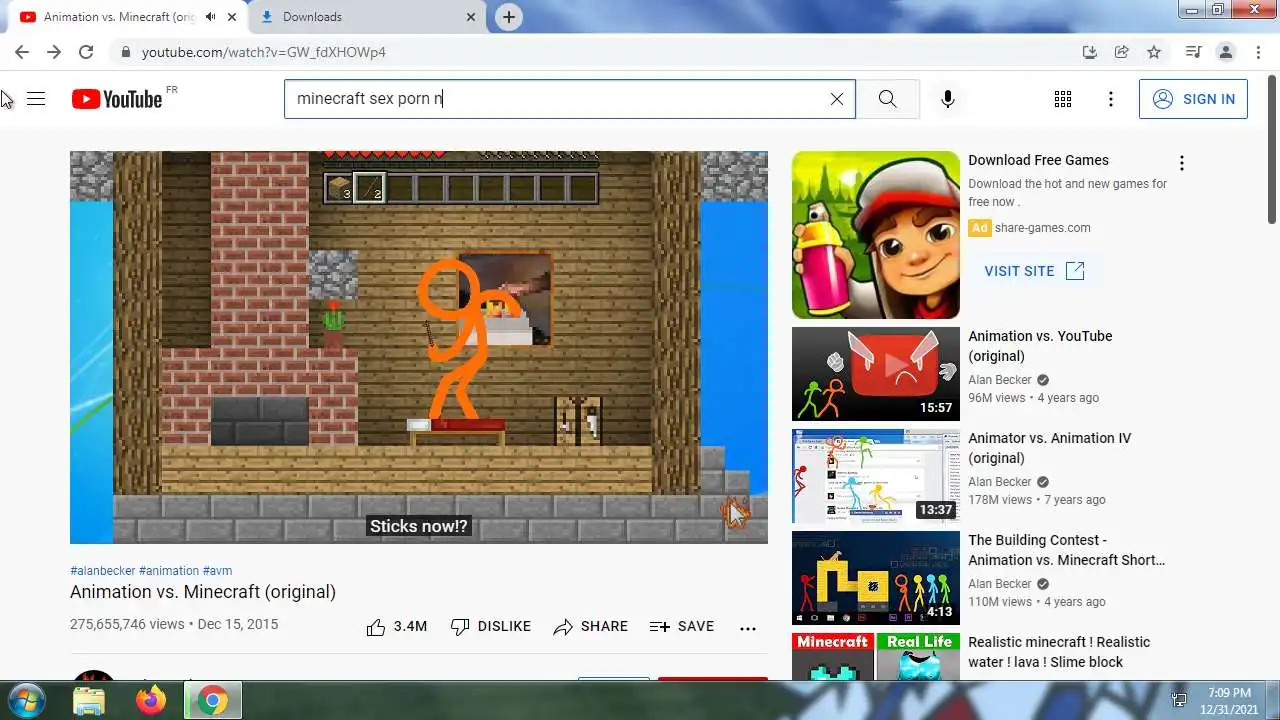Screen dimensions: 1280x720
Task: Click Animator vs. Animation IV title
Action: tap(1049, 448)
